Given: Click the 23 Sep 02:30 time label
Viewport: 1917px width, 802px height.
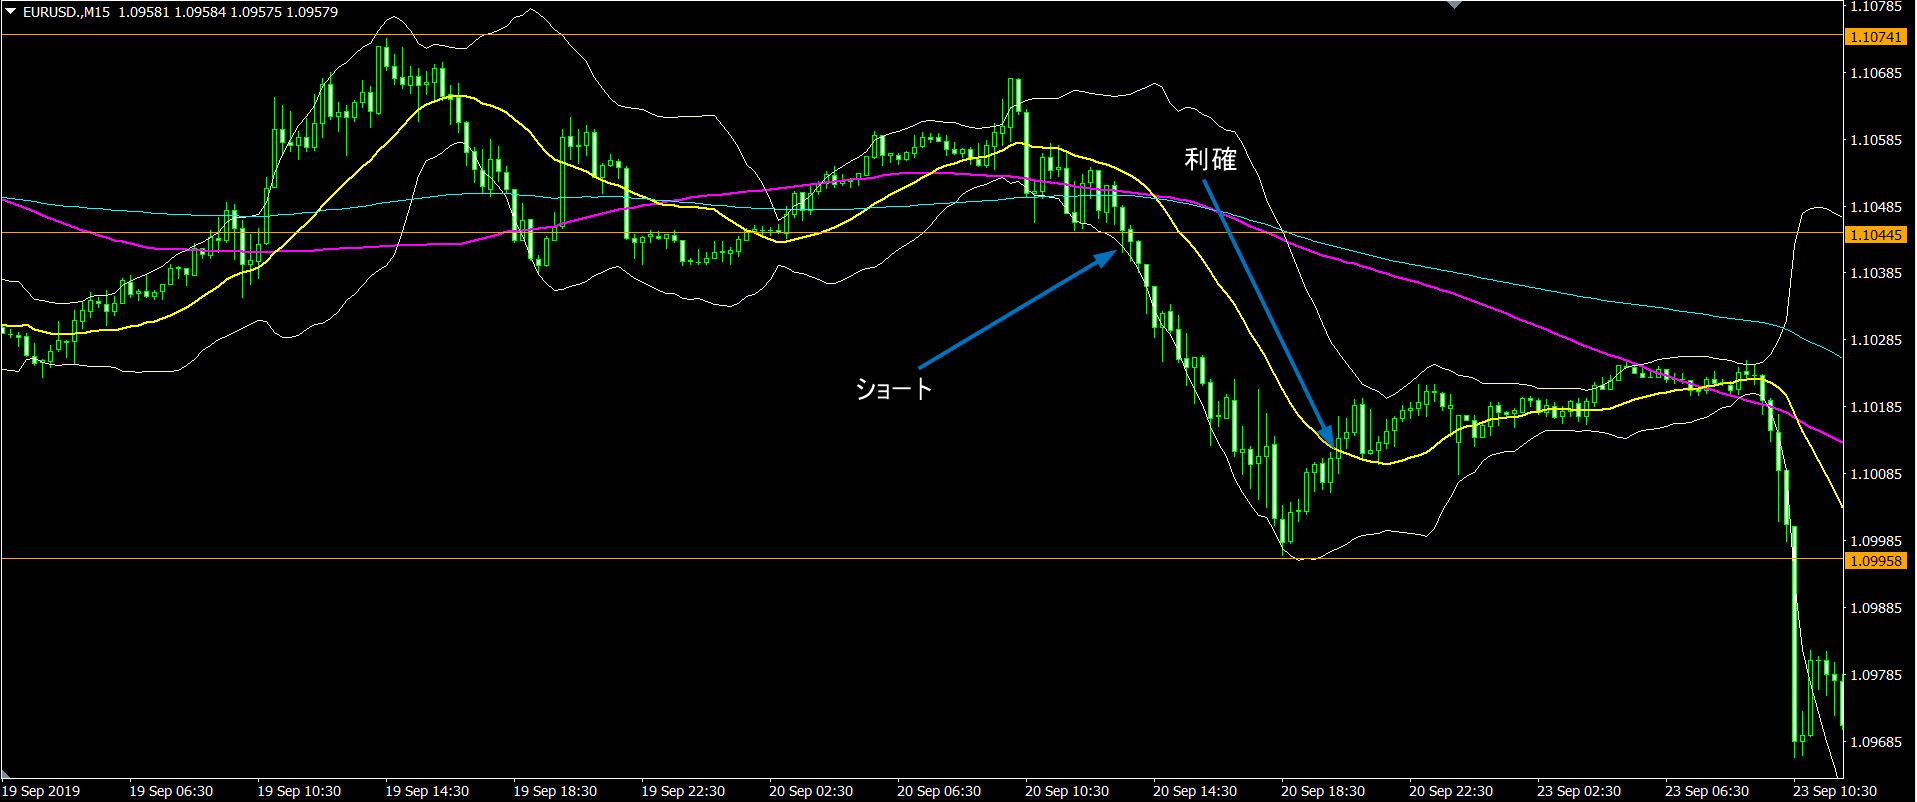Looking at the screenshot, I should (x=1579, y=791).
